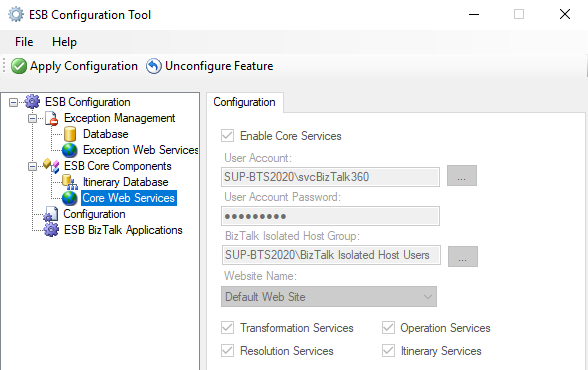
Task: Collapse the Exception Management node
Action: click(x=33, y=118)
